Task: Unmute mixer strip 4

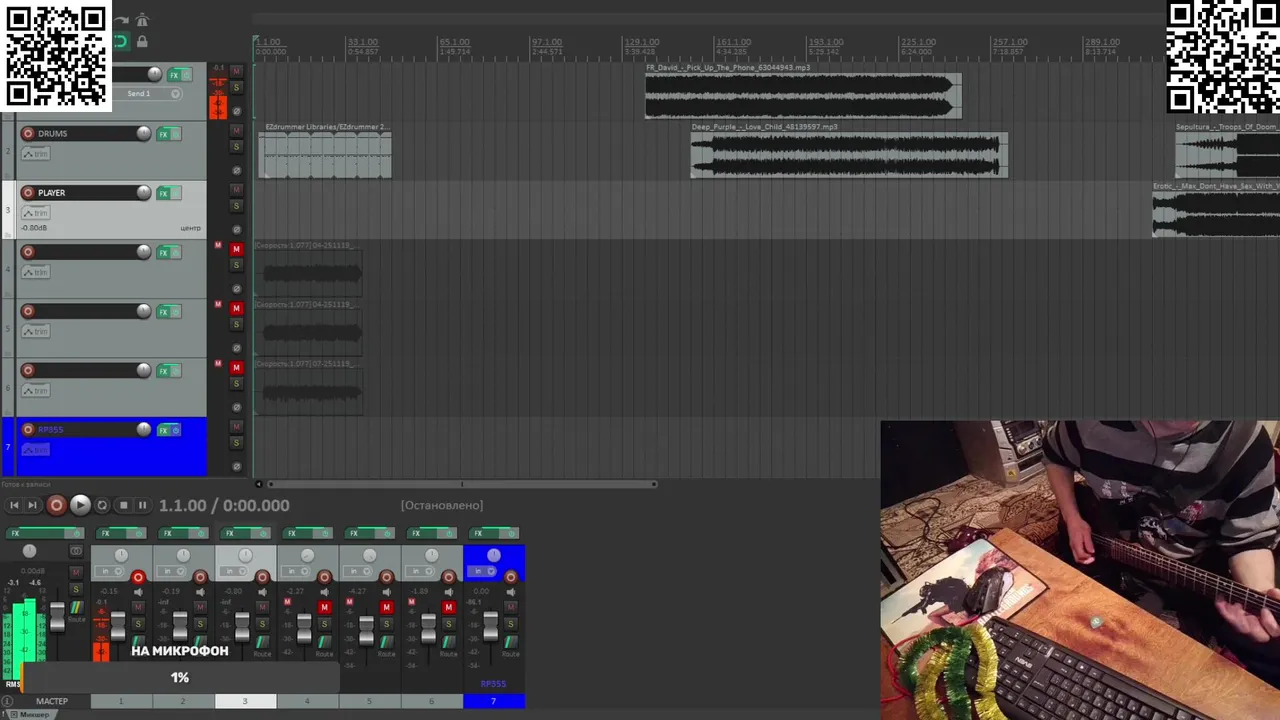Action: click(324, 607)
